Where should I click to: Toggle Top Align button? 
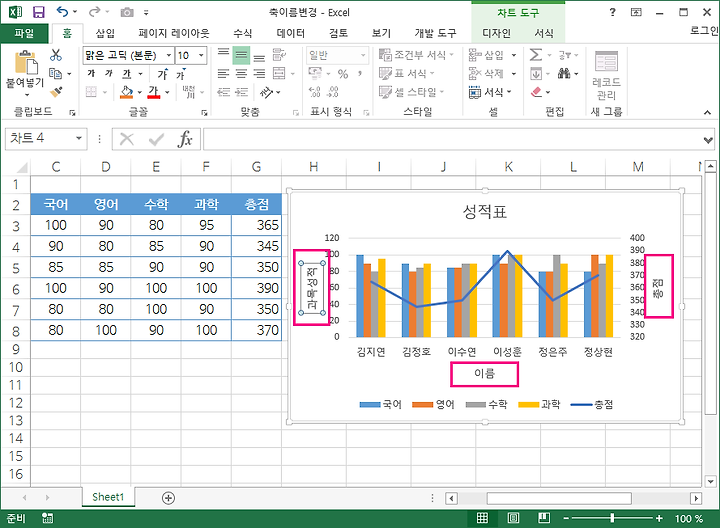point(223,55)
